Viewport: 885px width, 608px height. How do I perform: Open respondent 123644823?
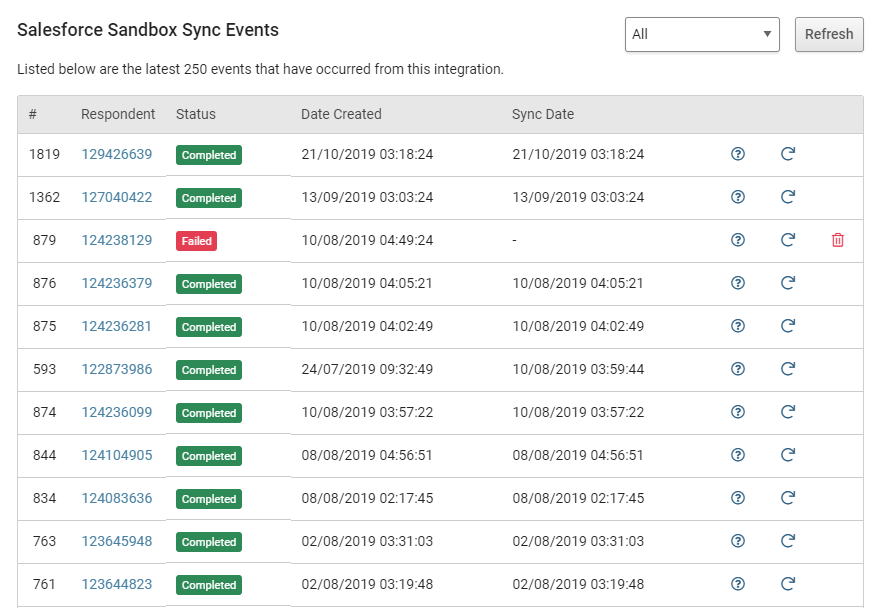(117, 584)
